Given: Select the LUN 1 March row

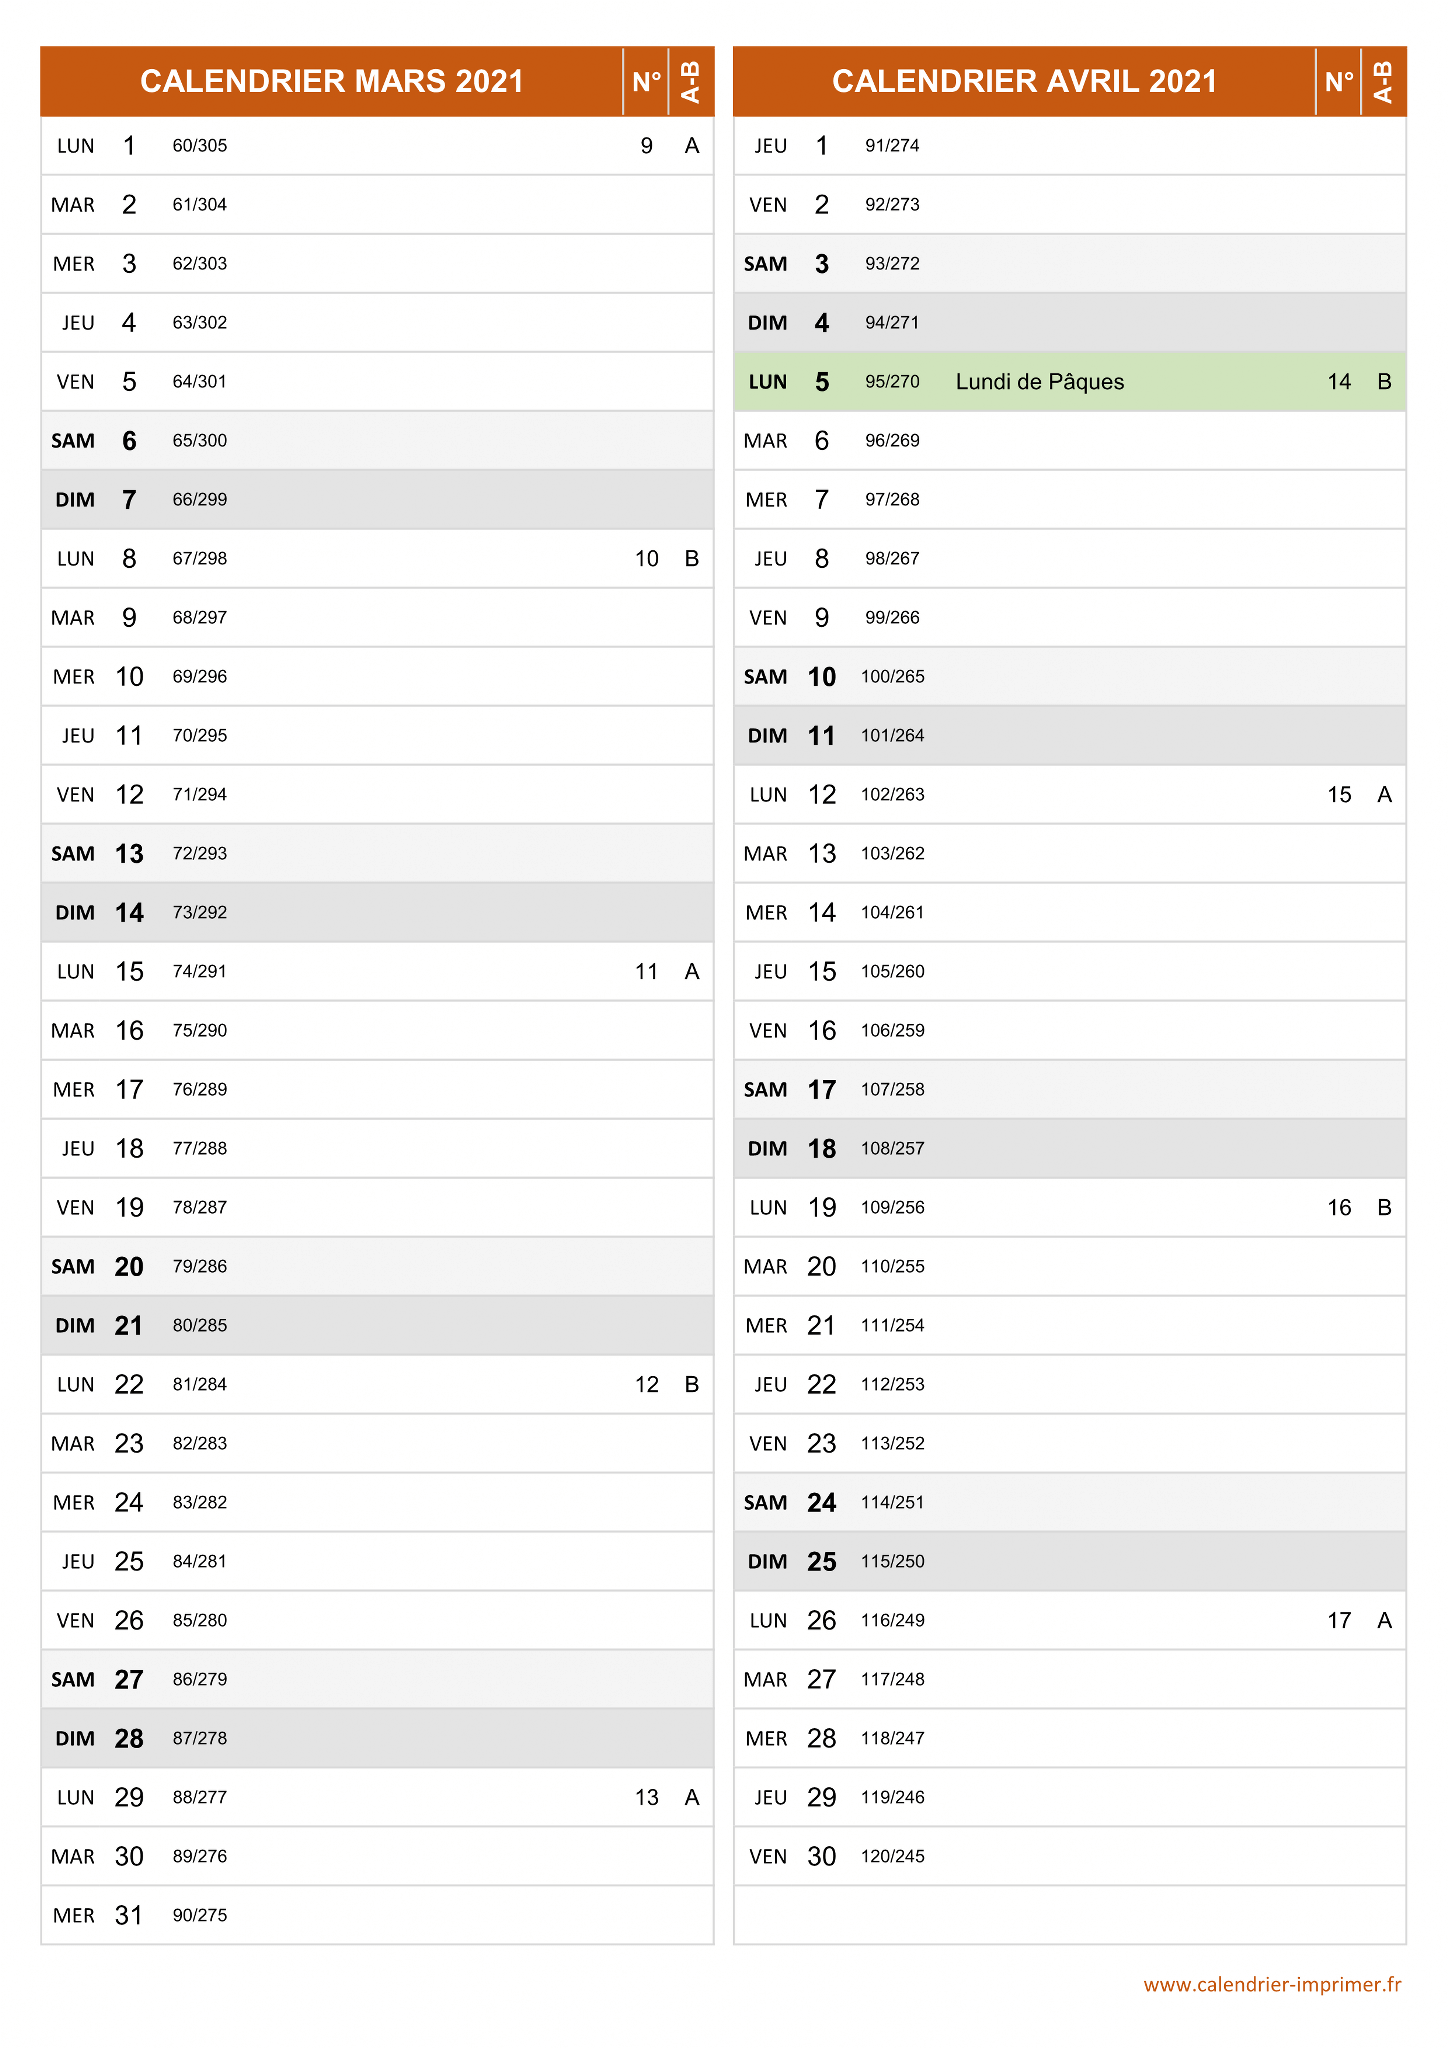Looking at the screenshot, I should (x=378, y=146).
